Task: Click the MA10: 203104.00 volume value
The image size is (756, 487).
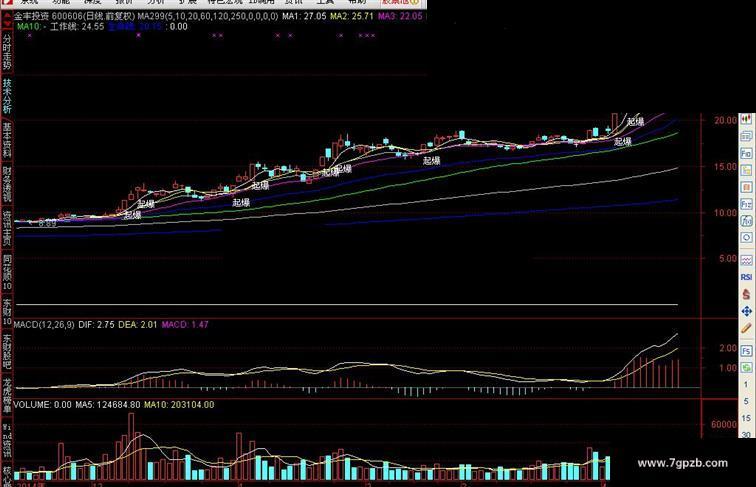Action: click(179, 405)
